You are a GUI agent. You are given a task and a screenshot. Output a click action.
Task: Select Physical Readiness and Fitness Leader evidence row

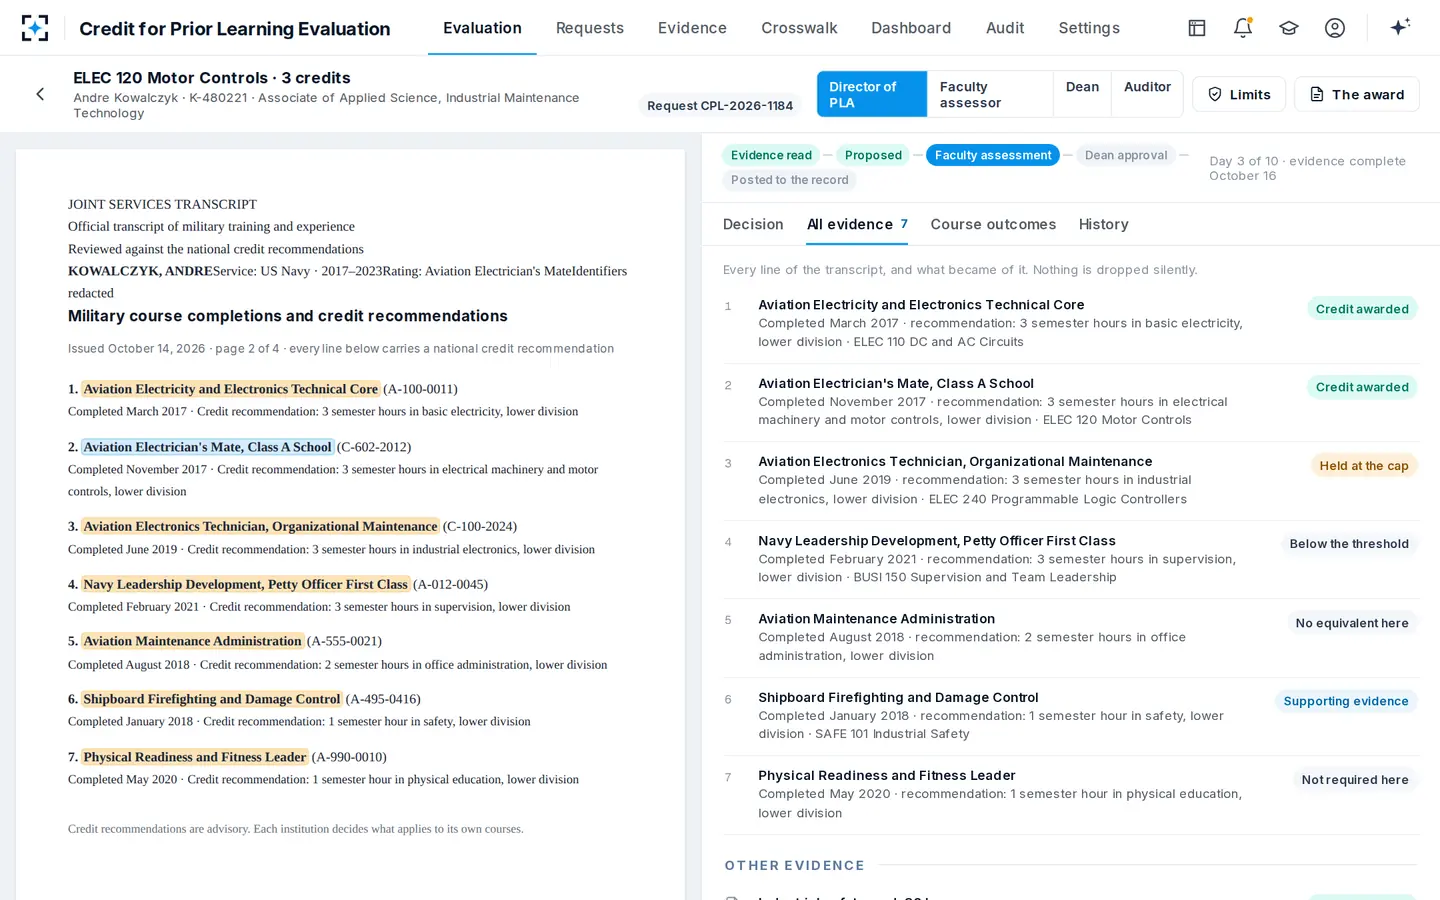(1070, 794)
